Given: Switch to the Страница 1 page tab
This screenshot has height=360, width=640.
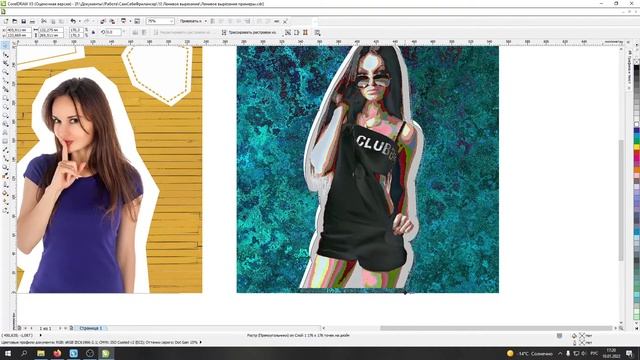Looking at the screenshot, I should [91, 328].
